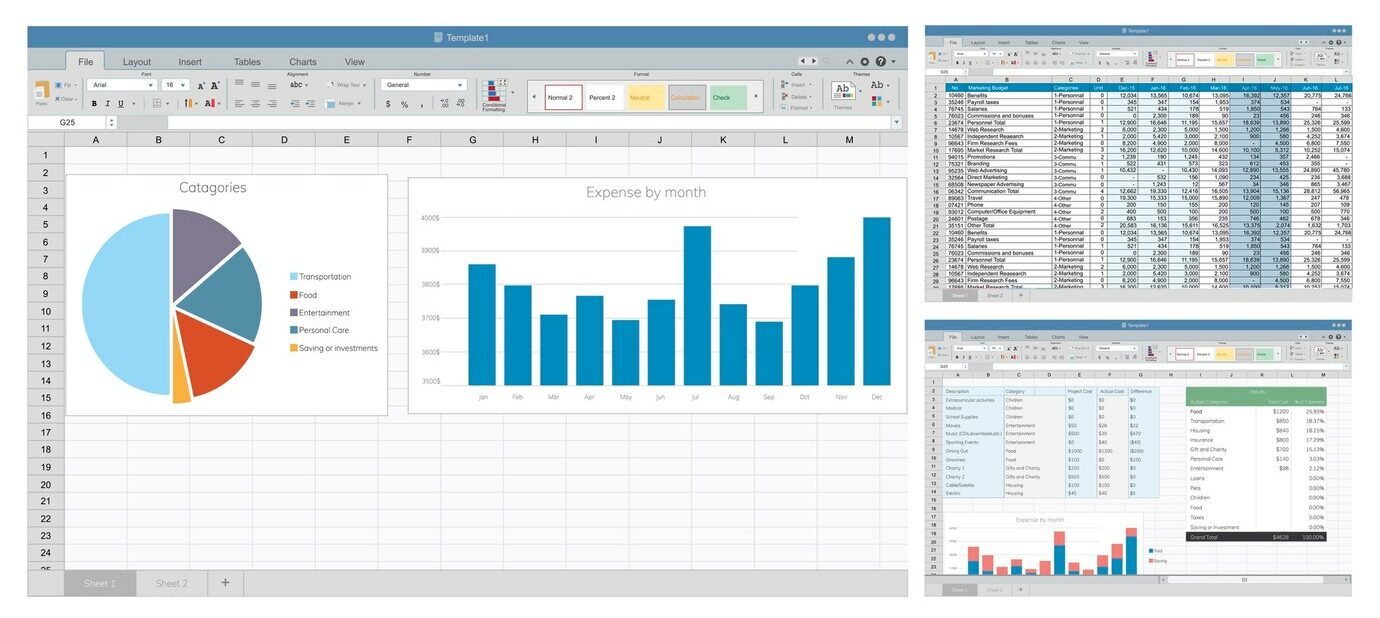Click the align top icon
The height and width of the screenshot is (618, 1380).
[x=239, y=82]
